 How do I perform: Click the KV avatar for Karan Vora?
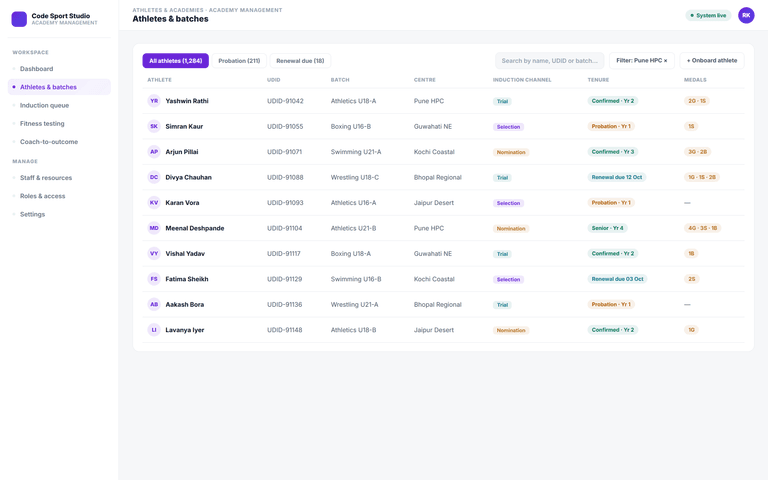pyautogui.click(x=154, y=203)
